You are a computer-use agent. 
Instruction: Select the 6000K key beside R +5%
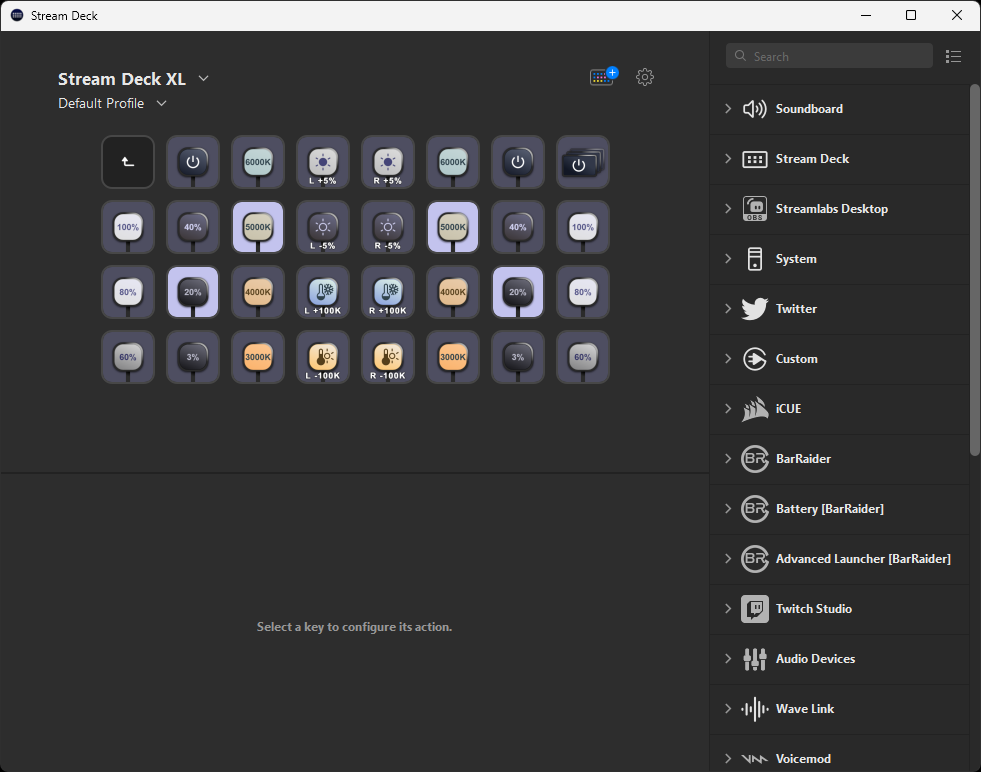[x=453, y=162]
